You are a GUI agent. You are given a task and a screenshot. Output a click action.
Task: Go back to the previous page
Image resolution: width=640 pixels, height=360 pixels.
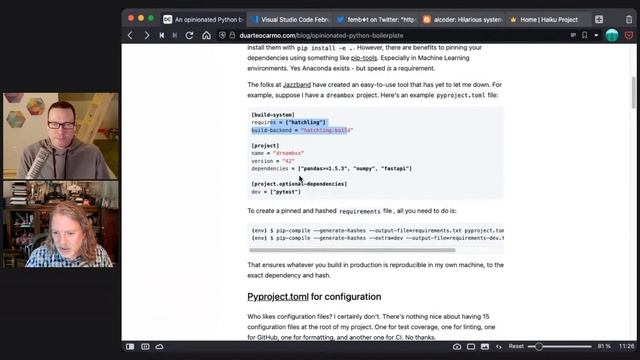point(130,36)
